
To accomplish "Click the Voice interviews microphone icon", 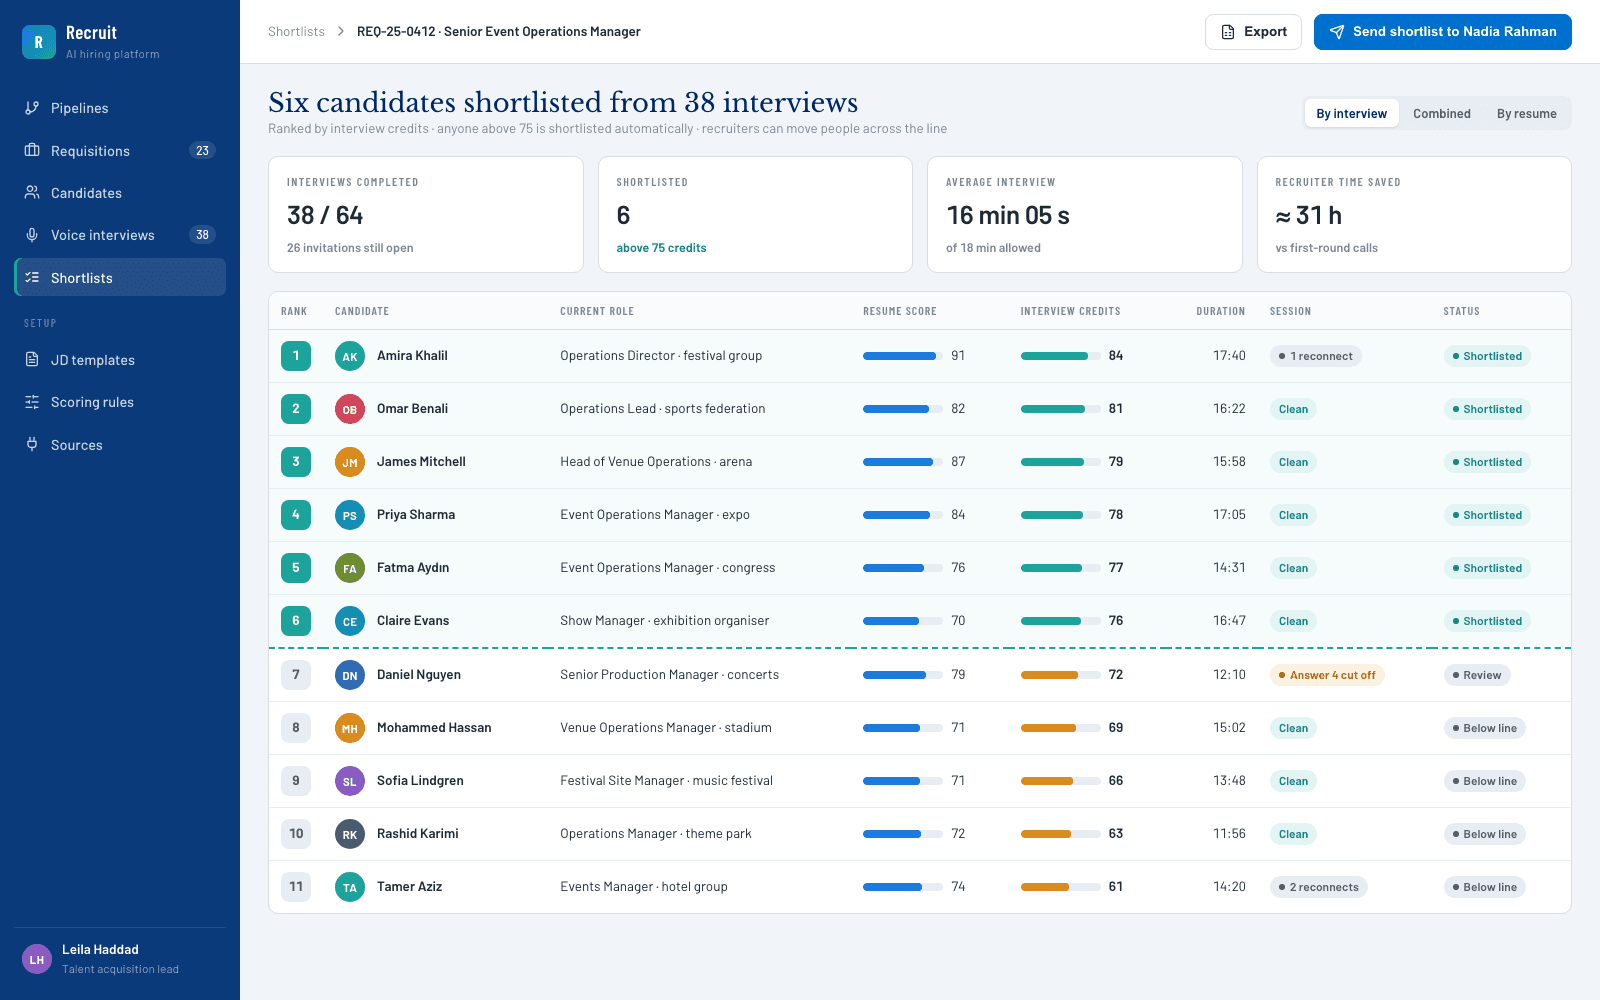I will click(32, 235).
